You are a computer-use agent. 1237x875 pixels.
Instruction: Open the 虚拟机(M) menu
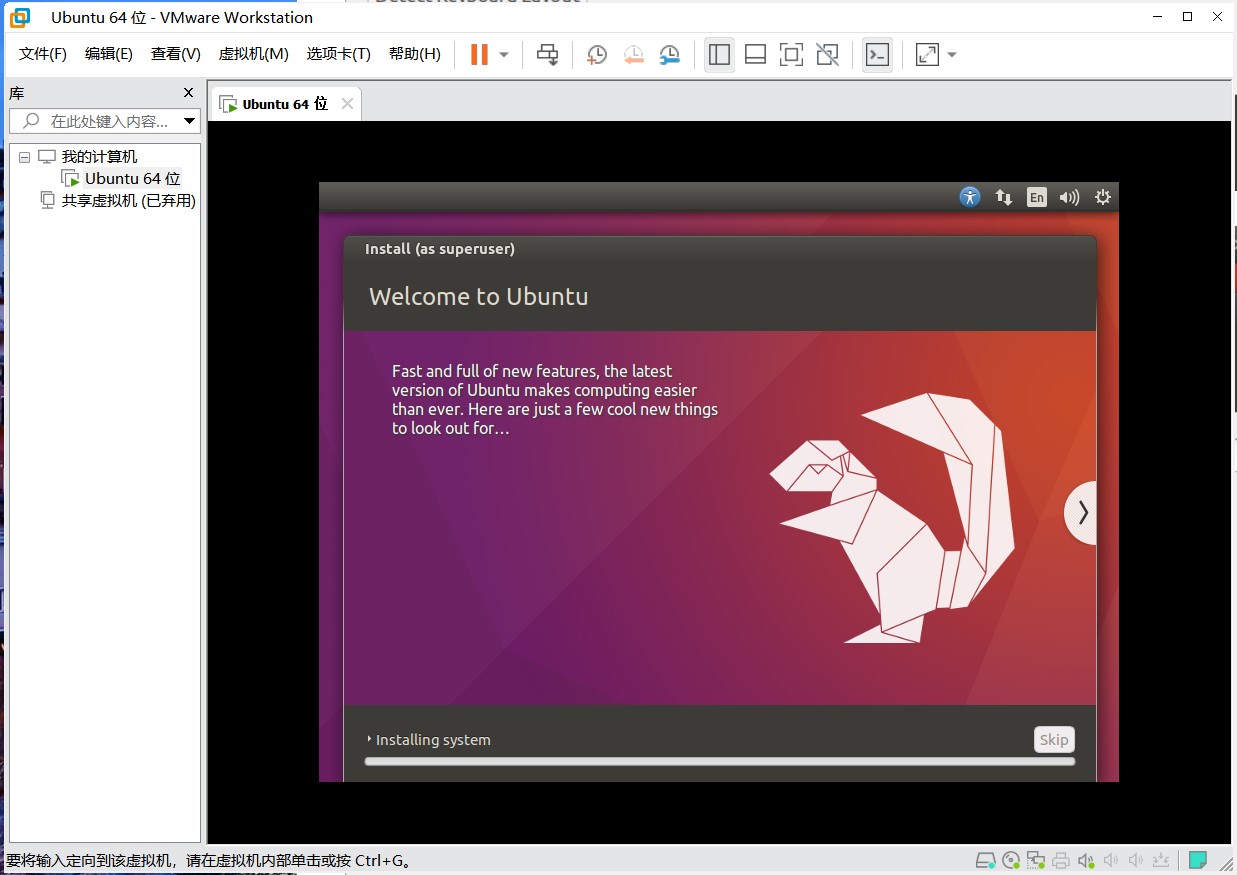coord(253,54)
